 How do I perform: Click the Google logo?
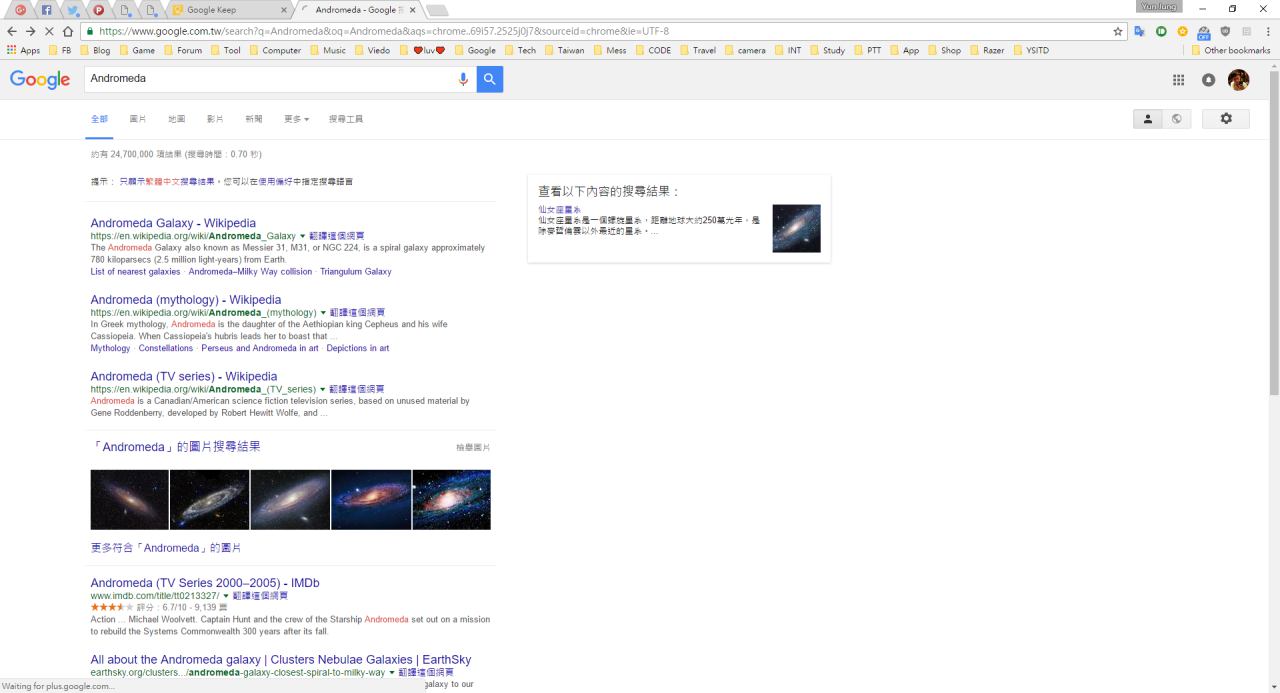click(40, 79)
